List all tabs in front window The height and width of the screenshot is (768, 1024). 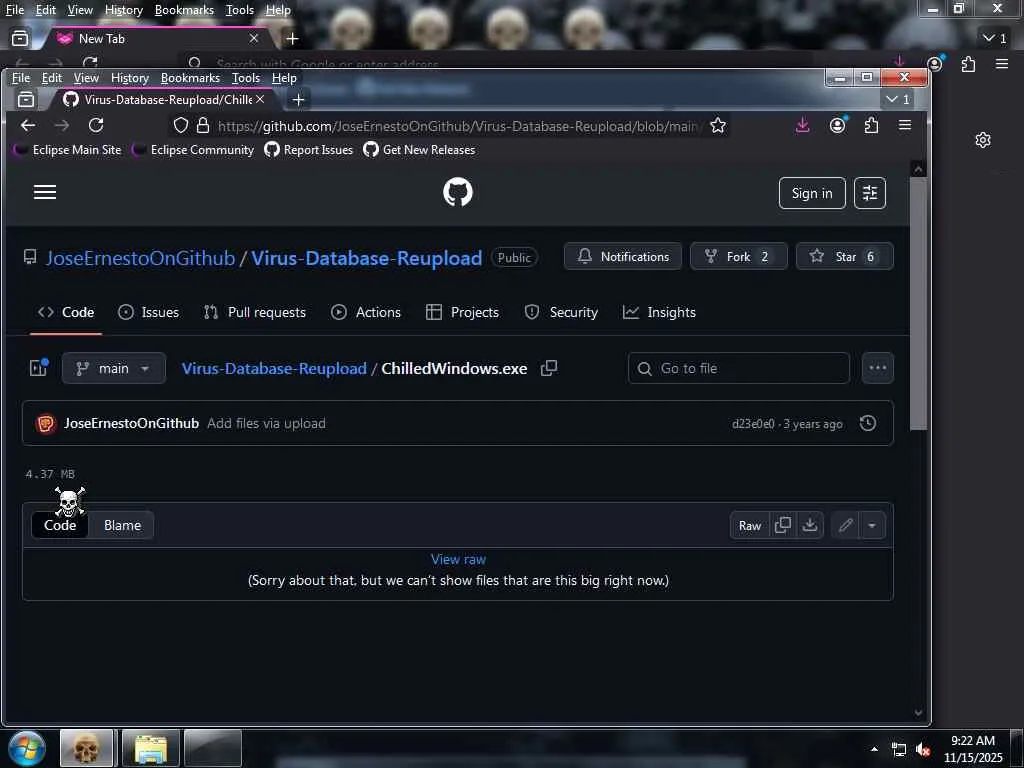[898, 99]
